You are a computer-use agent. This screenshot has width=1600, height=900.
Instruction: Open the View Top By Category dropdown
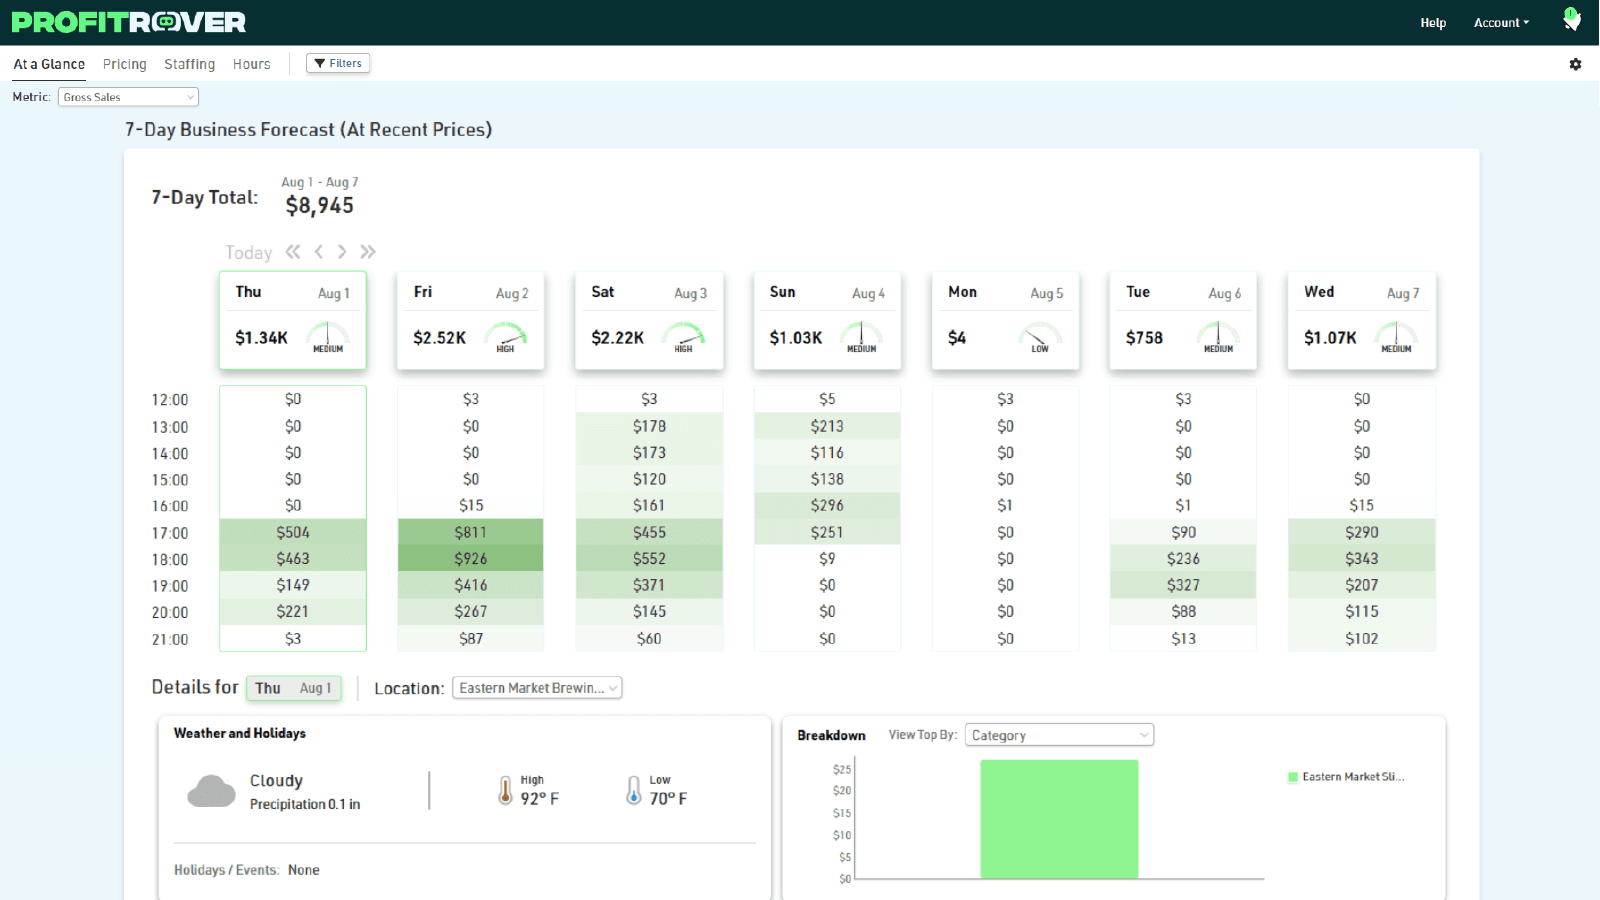click(1059, 735)
